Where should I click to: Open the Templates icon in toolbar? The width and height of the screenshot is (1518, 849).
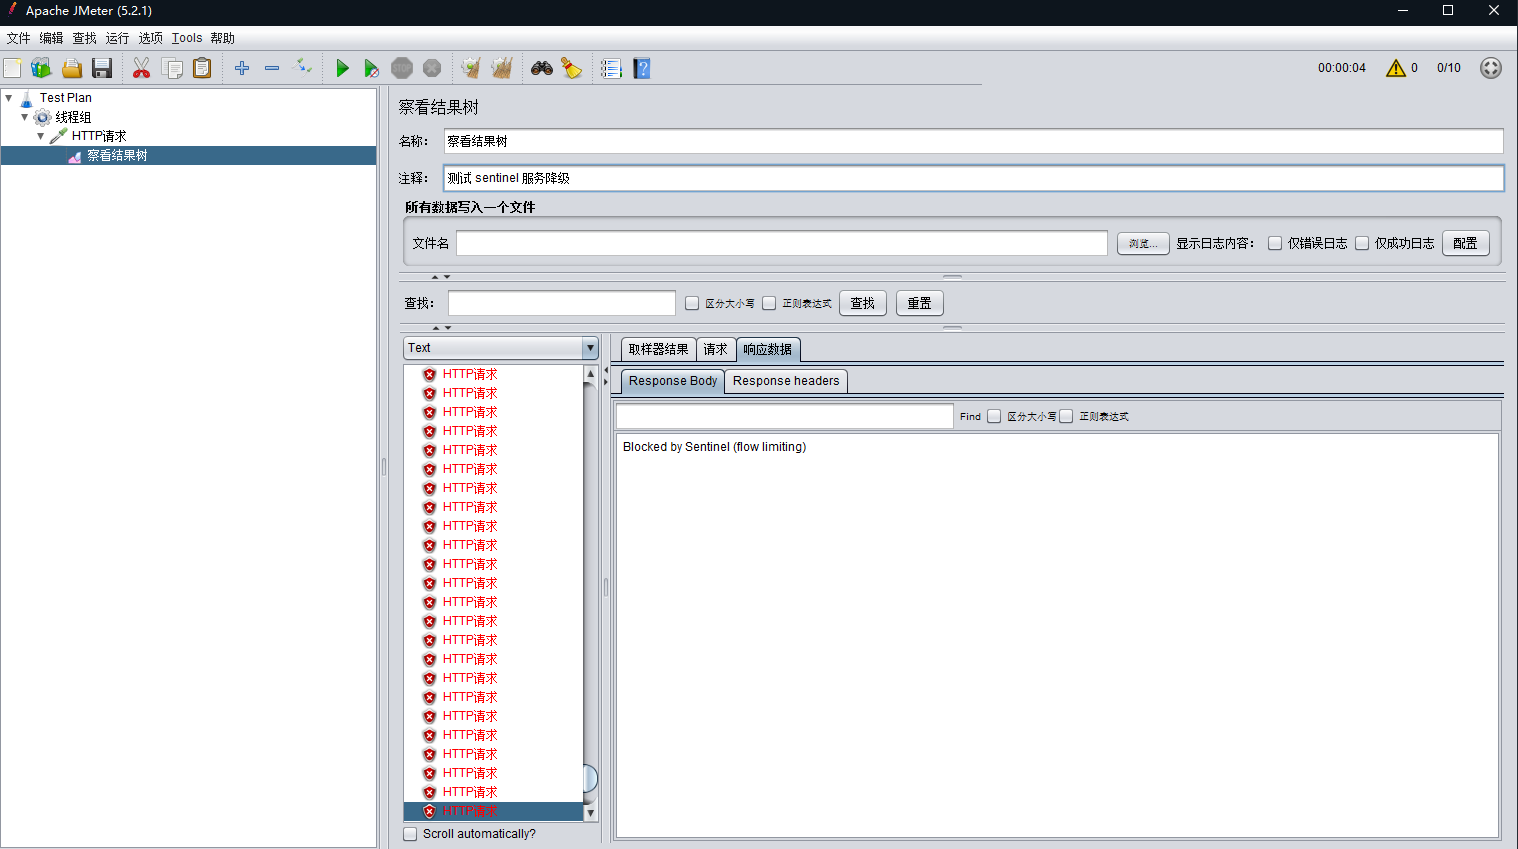pyautogui.click(x=41, y=68)
